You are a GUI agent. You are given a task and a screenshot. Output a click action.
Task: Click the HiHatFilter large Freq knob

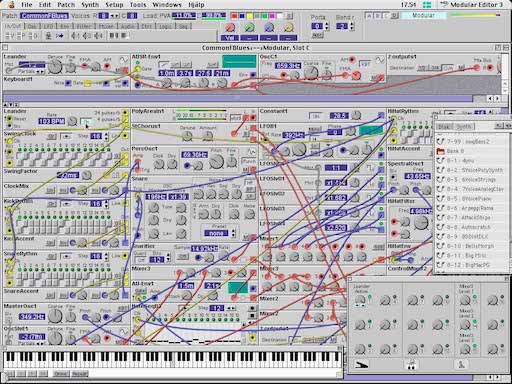coord(421,223)
